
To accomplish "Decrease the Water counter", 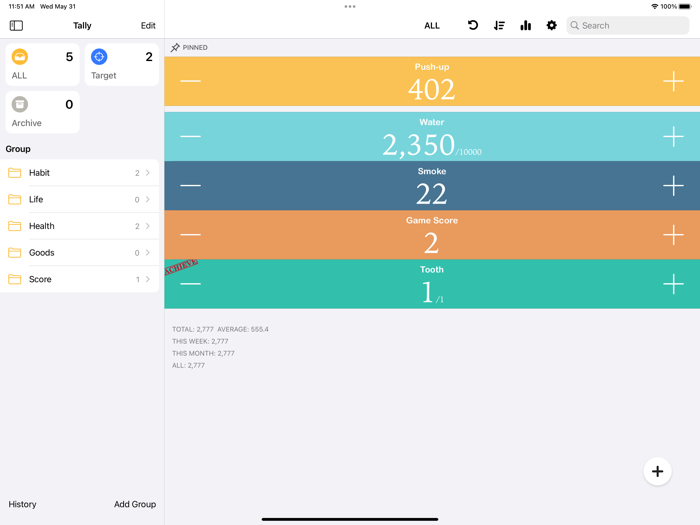I will (191, 137).
